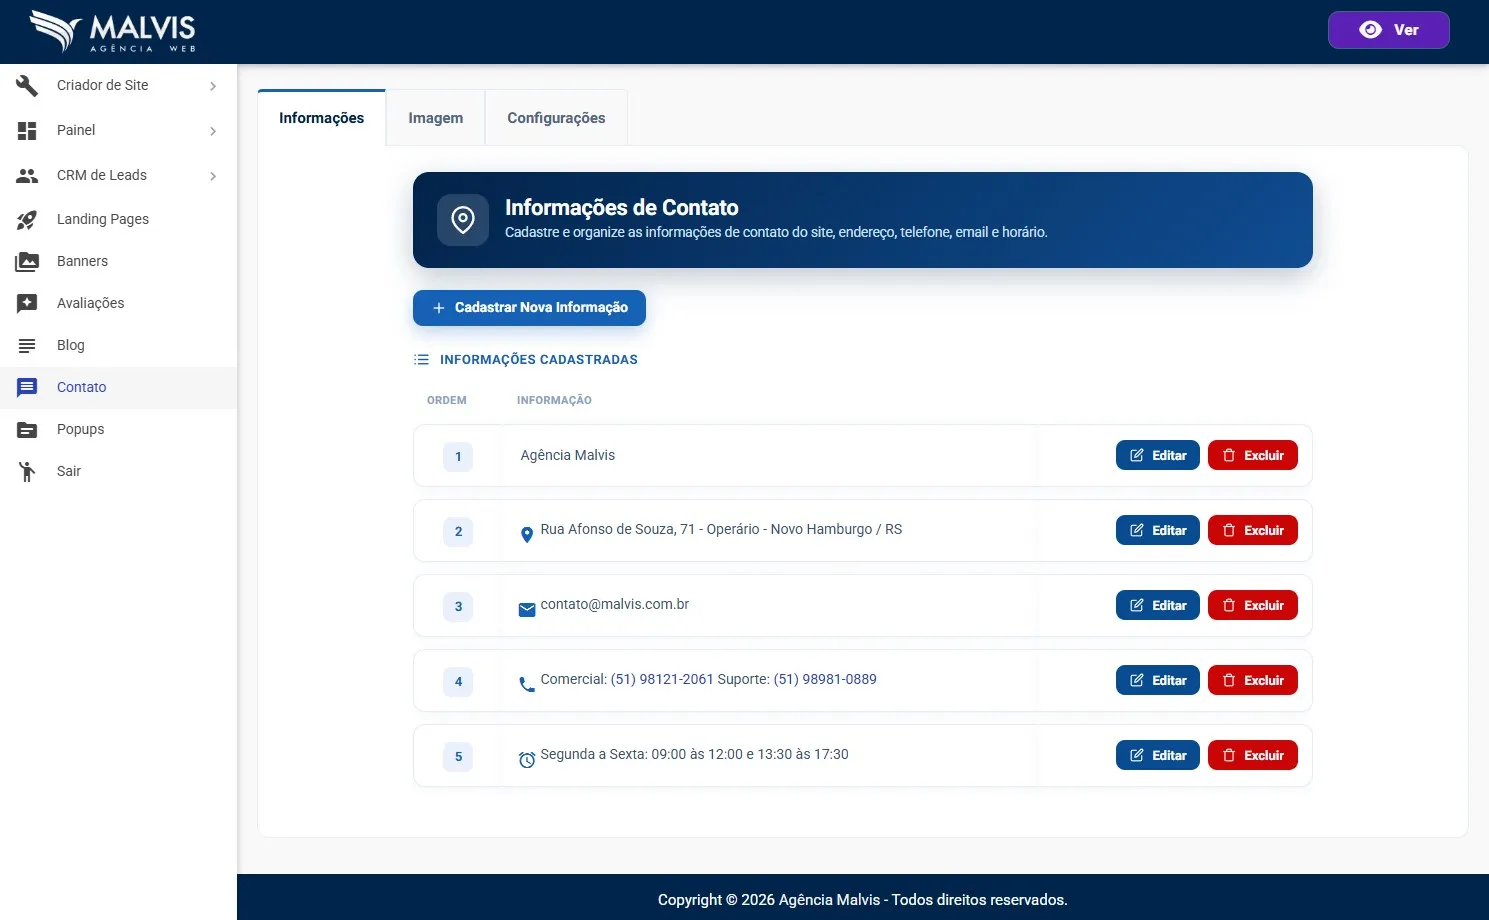Click the ORDEM column header
1489x920 pixels.
[446, 400]
